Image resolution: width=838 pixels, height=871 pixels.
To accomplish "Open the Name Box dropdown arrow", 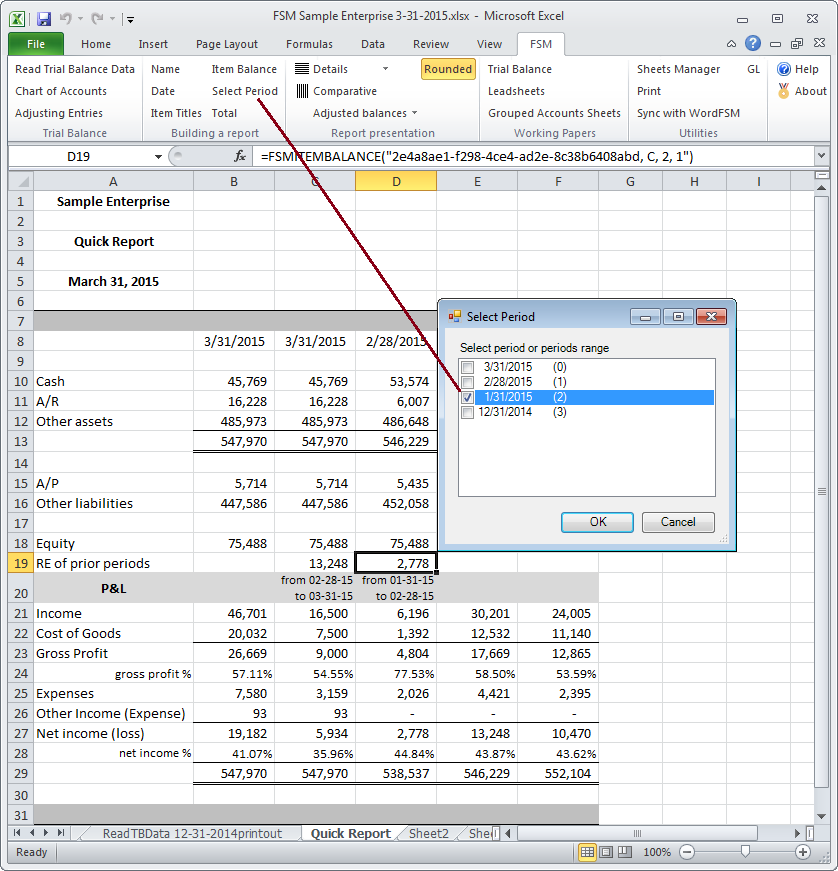I will pos(158,157).
